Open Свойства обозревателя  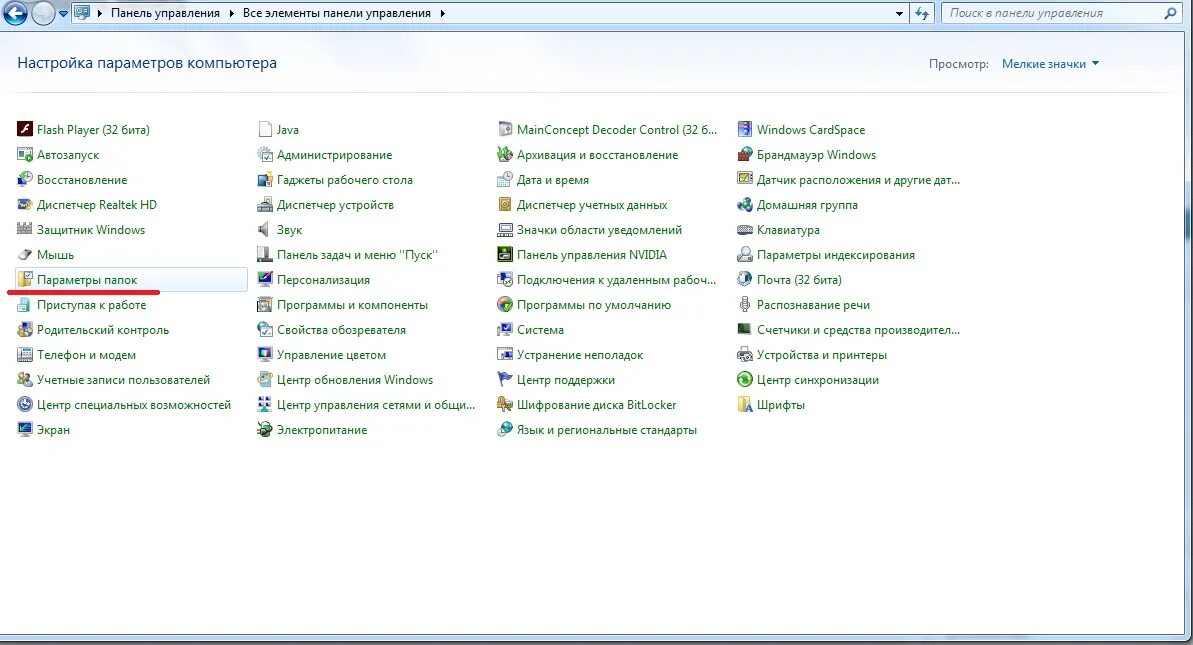pyautogui.click(x=341, y=330)
